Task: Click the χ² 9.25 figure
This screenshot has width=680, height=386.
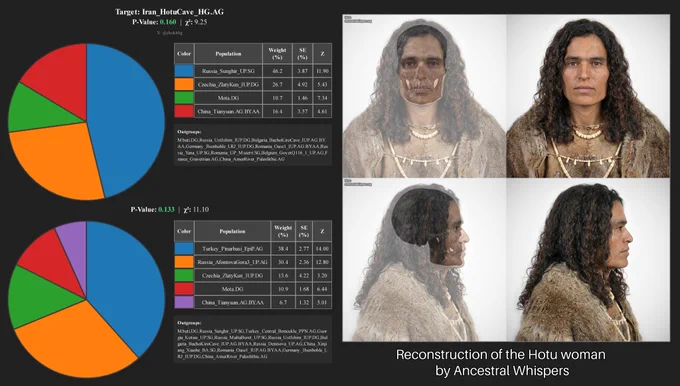Action: [196, 22]
